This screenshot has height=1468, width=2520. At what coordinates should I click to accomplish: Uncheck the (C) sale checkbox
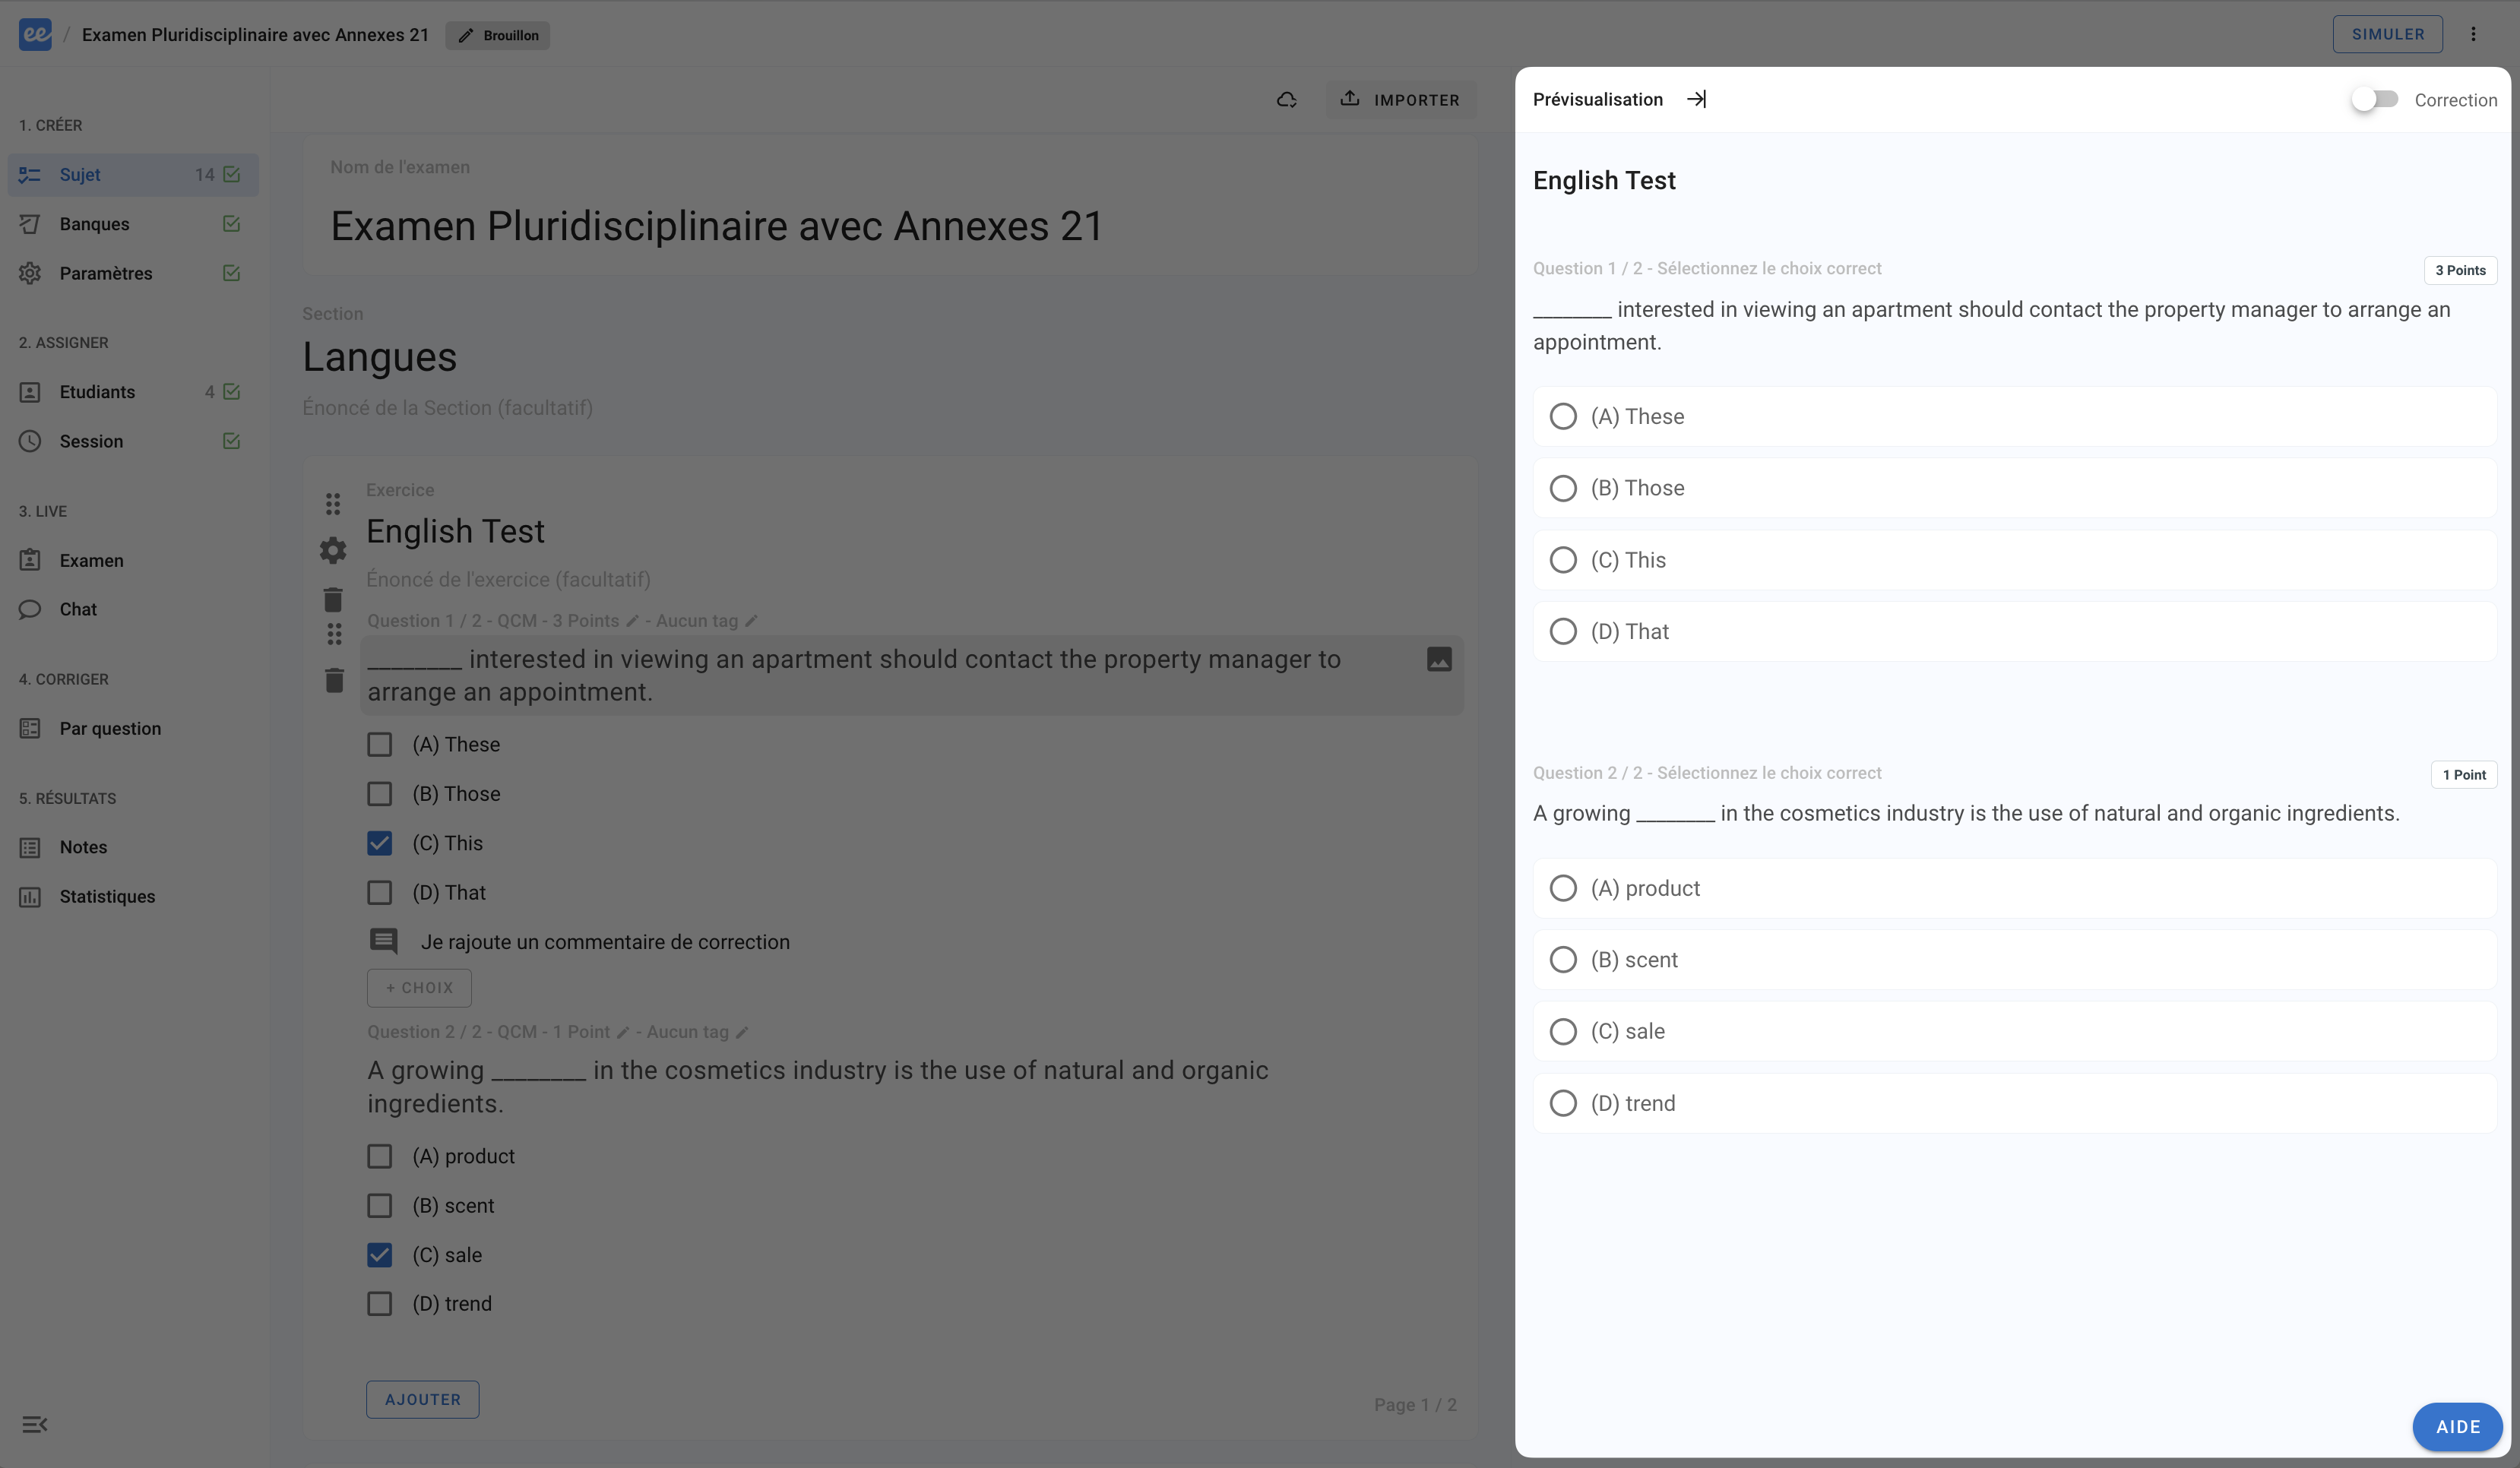click(x=379, y=1254)
